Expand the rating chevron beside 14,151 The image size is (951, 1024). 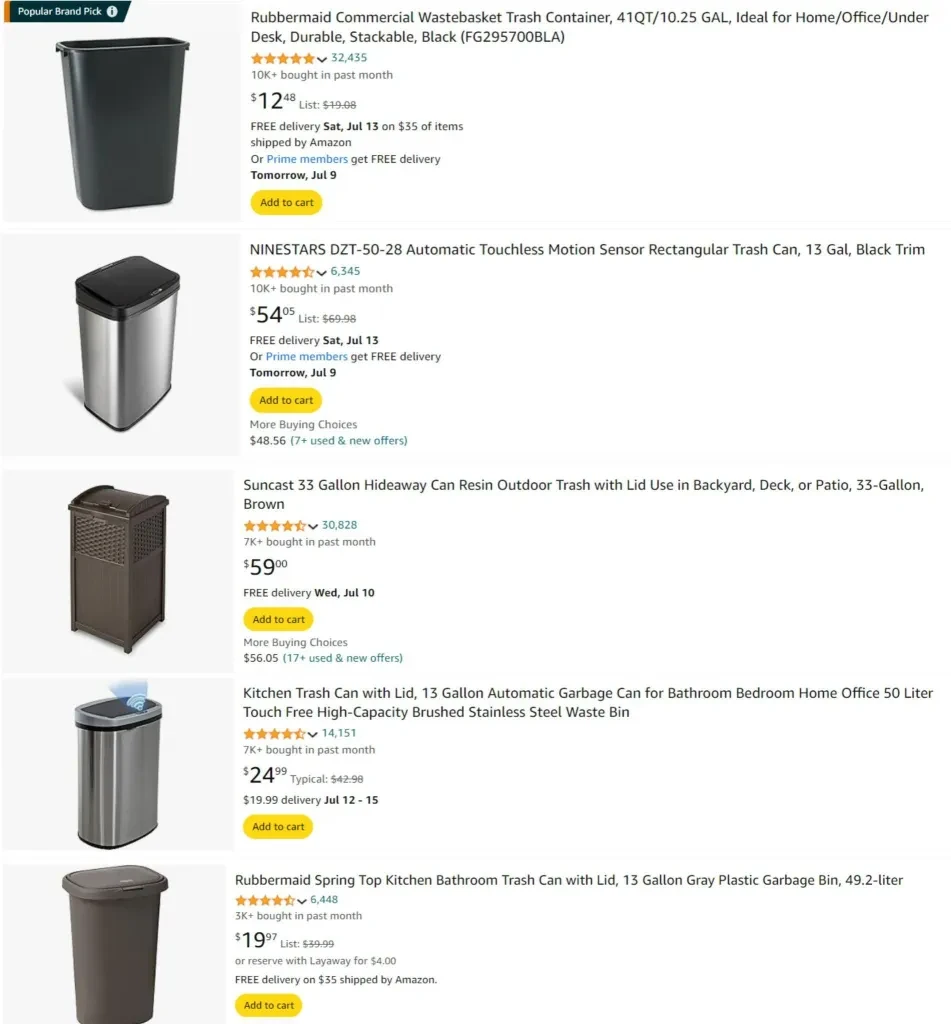(313, 734)
